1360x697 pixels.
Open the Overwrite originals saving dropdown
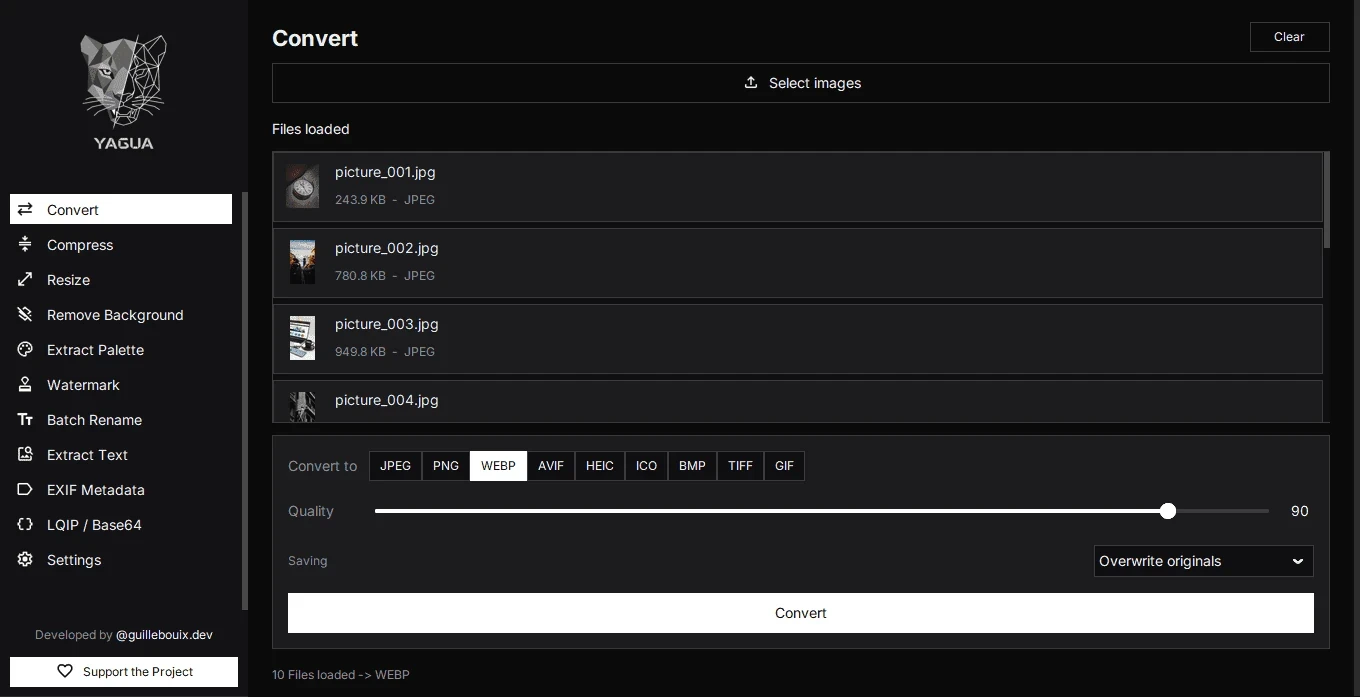point(1203,561)
